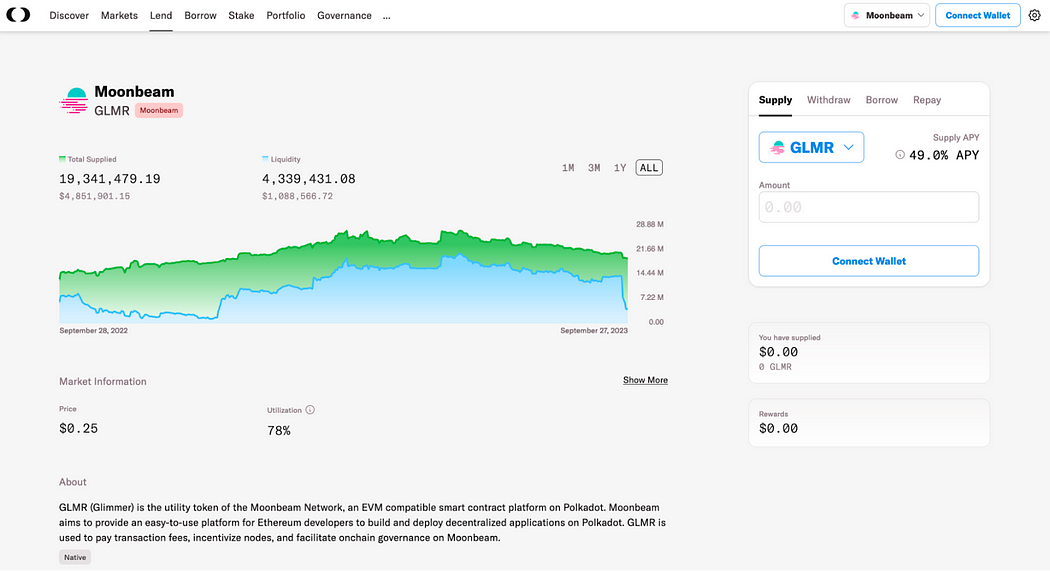Image resolution: width=1050 pixels, height=571 pixels.
Task: Click the red Moonbeam network badge
Action: click(159, 110)
